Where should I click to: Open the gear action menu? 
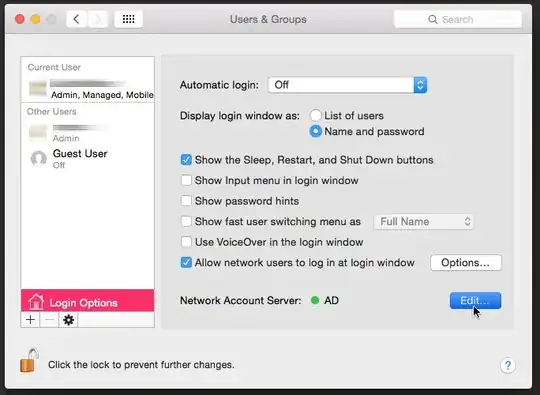68,320
